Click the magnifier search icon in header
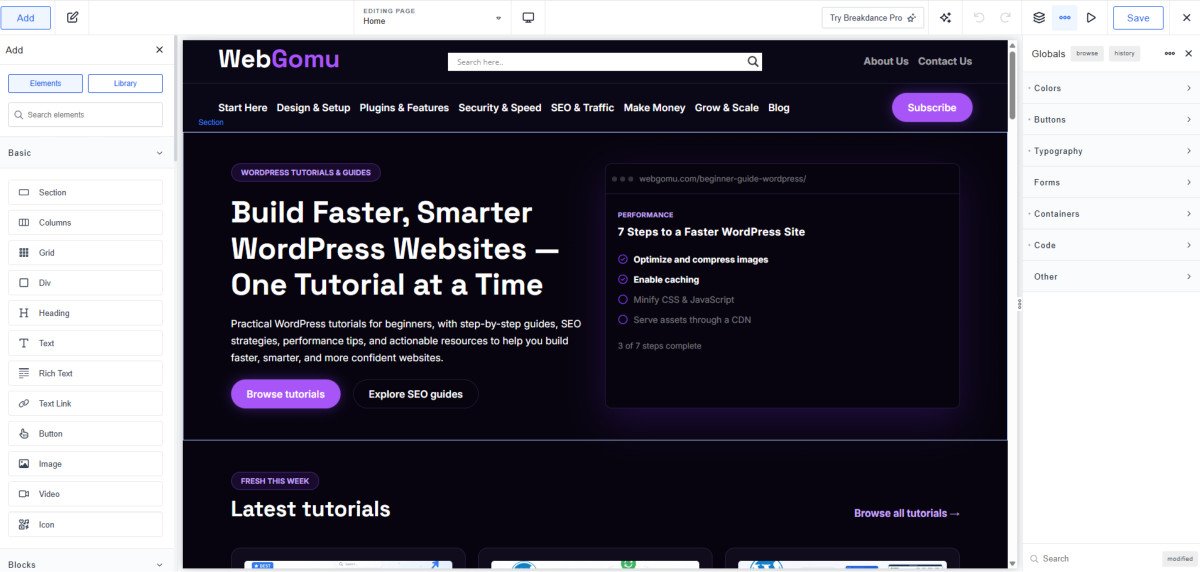Screen dimensions: 1200x572 click(x=753, y=62)
